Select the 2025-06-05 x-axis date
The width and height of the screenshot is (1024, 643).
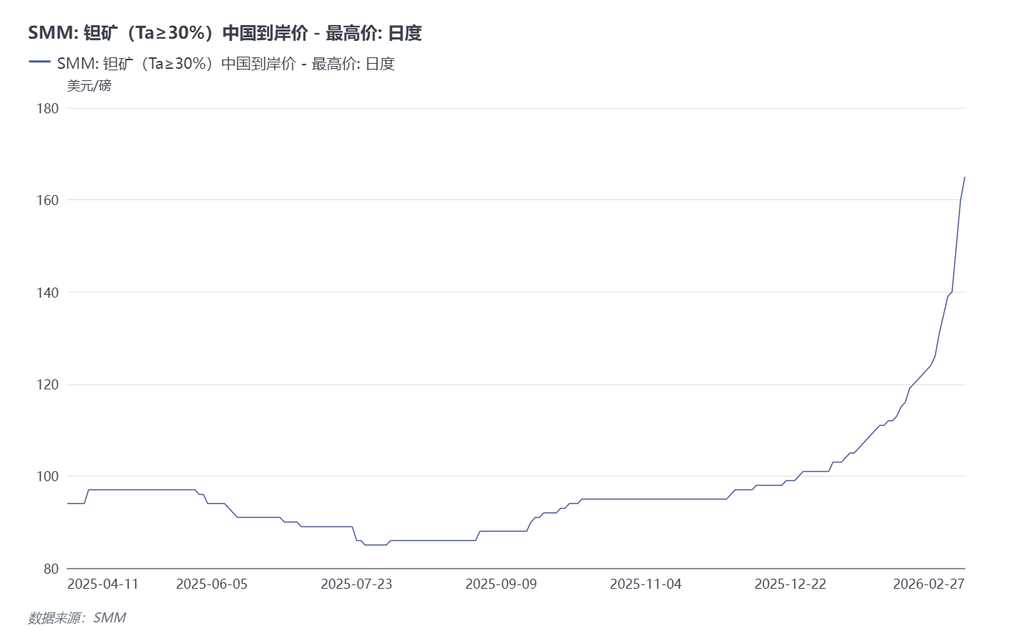click(x=211, y=584)
